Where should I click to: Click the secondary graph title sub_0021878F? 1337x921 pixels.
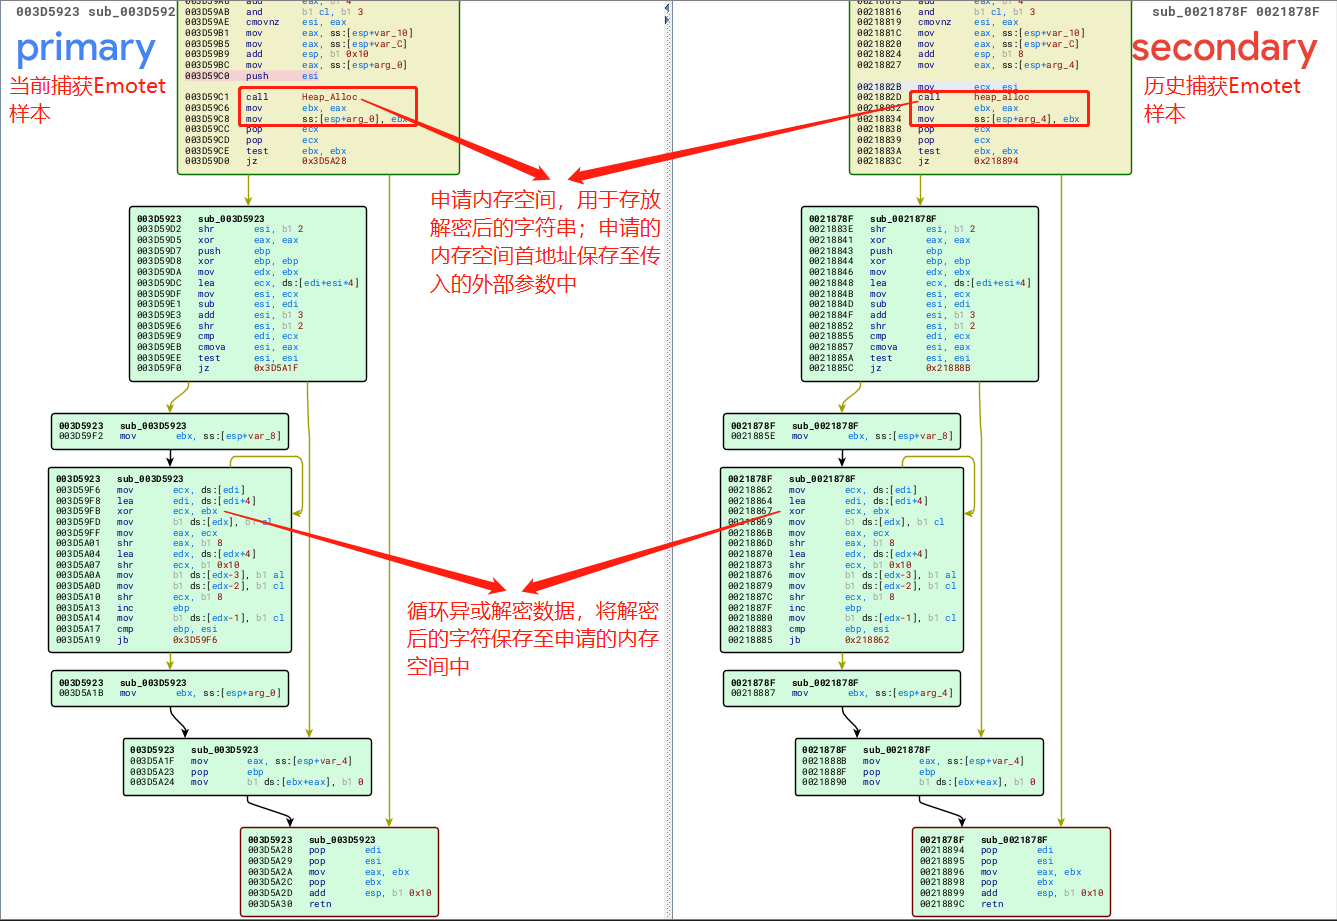coord(1235,12)
